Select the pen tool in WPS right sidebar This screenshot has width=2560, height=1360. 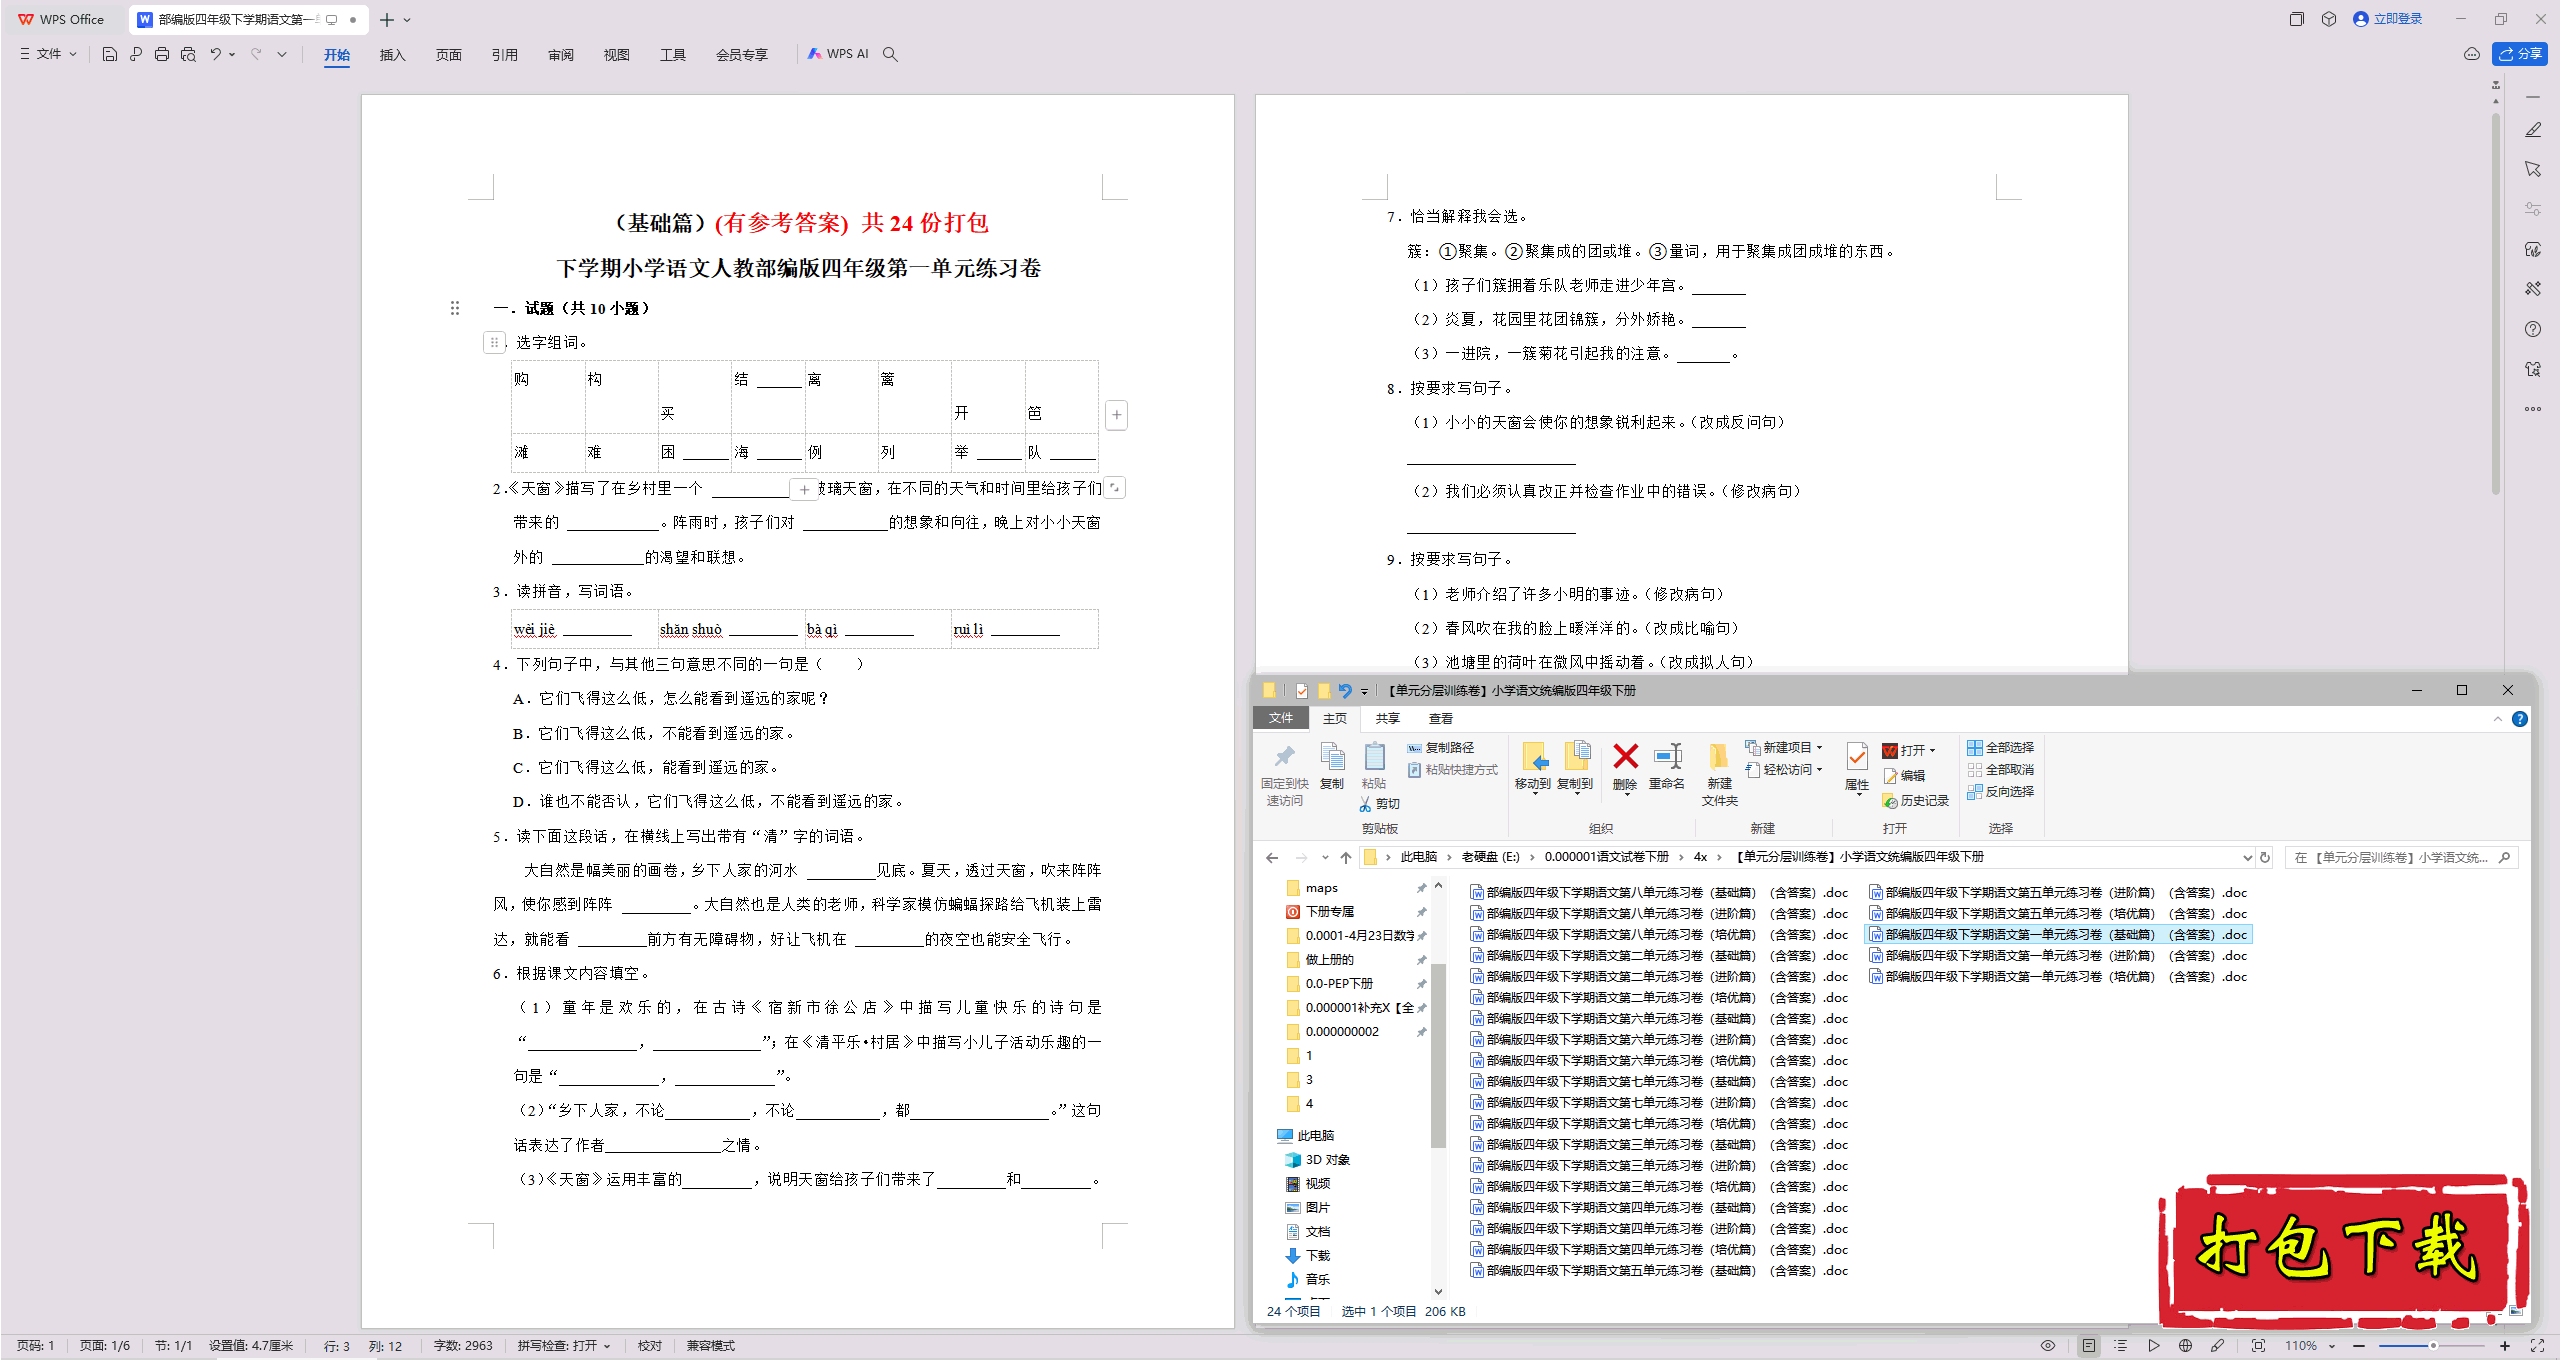tap(2533, 130)
